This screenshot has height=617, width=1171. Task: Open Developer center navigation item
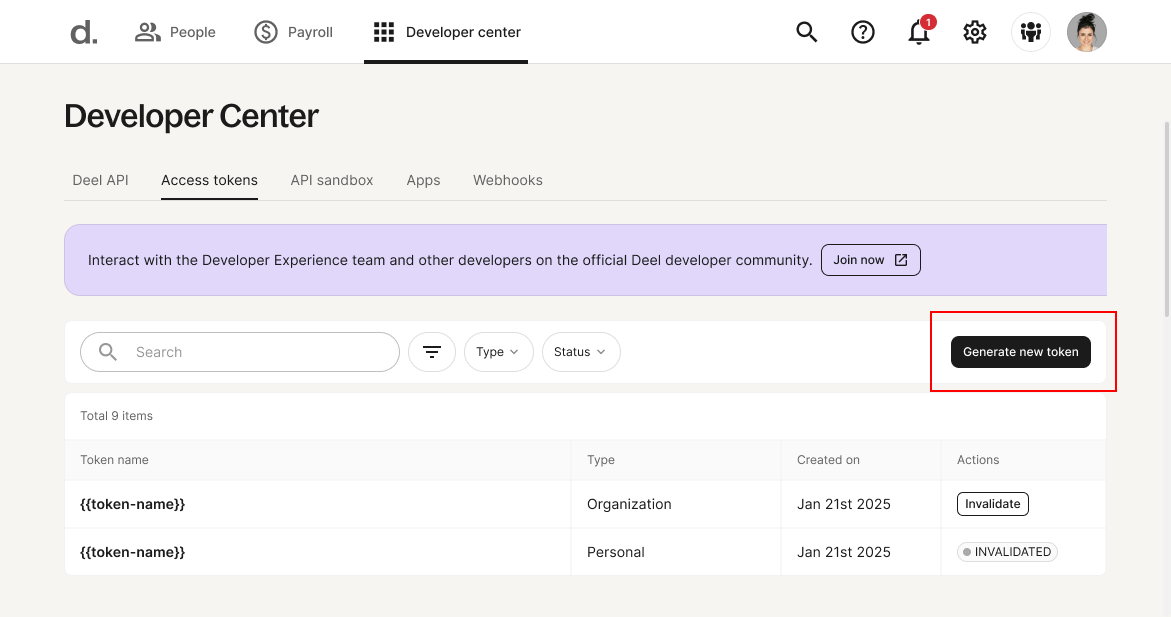[x=447, y=32]
